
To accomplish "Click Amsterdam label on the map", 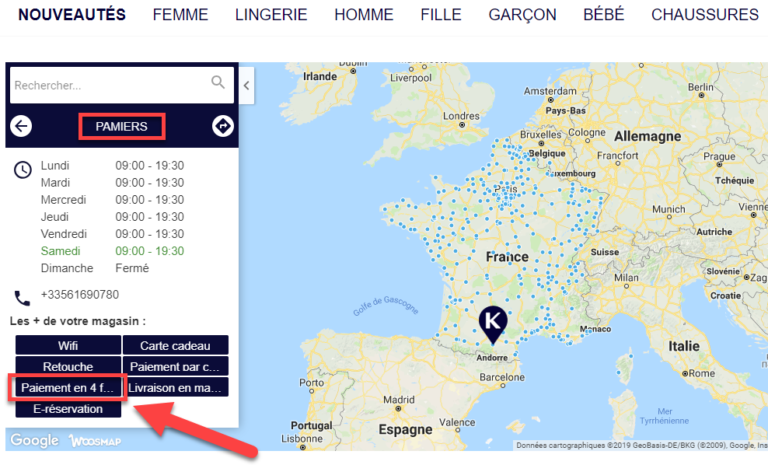I will tap(550, 91).
